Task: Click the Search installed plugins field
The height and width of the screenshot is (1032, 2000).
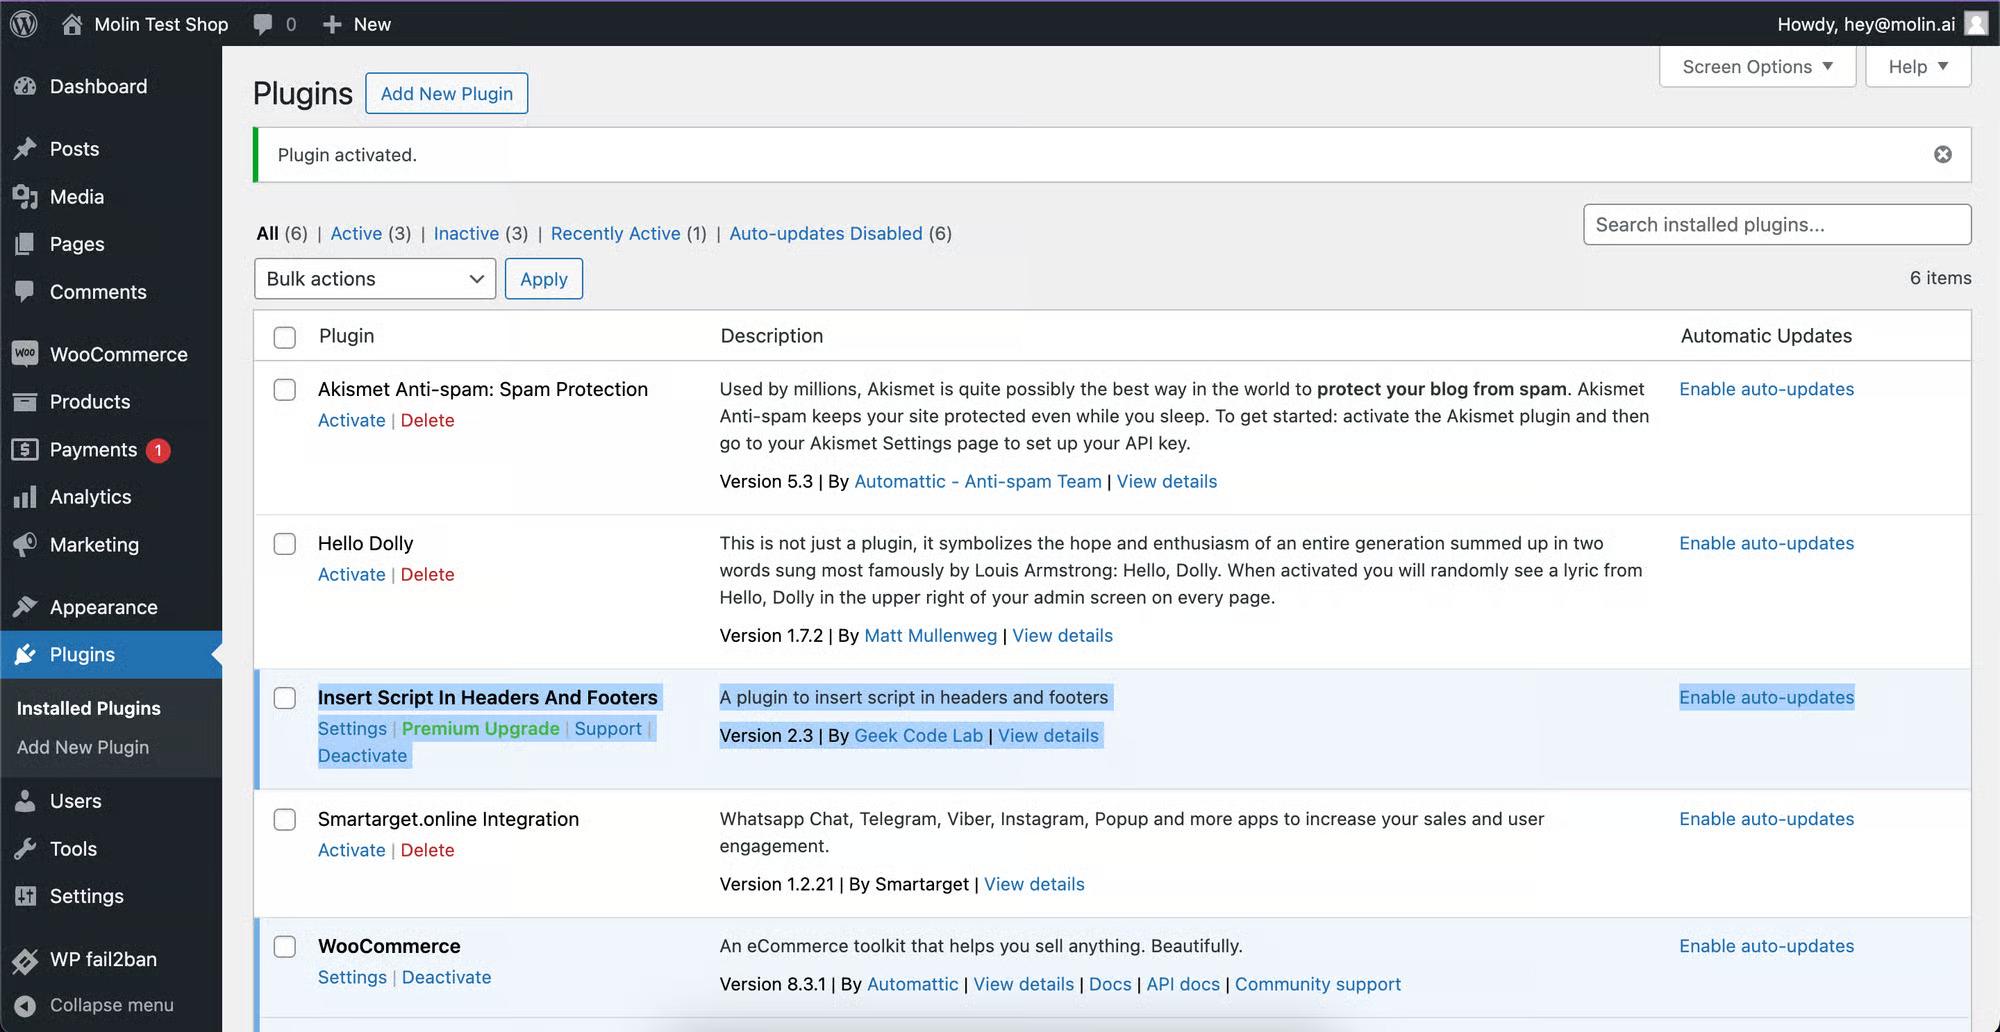Action: point(1776,225)
